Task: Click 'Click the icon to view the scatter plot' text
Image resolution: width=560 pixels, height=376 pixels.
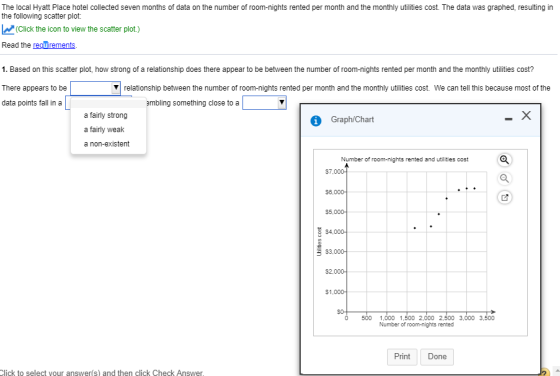Action: point(78,29)
